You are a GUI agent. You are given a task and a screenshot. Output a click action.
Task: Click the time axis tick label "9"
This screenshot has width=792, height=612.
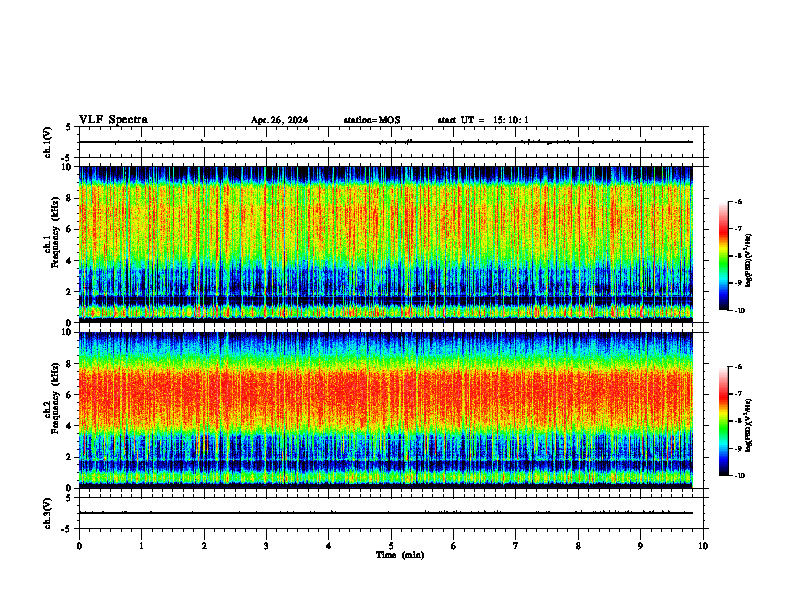[640, 546]
